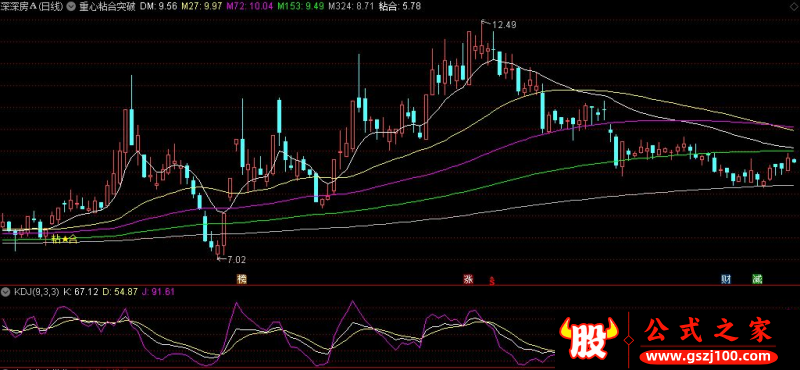Click the red S marker icon
The height and width of the screenshot is (370, 800).
492,281
